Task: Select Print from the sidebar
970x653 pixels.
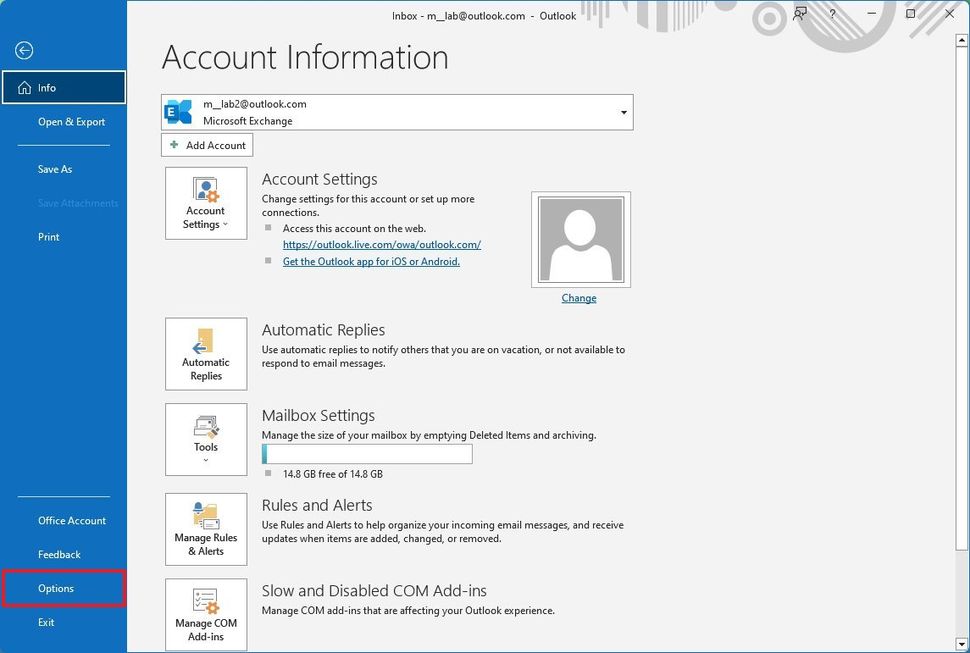Action: click(47, 236)
